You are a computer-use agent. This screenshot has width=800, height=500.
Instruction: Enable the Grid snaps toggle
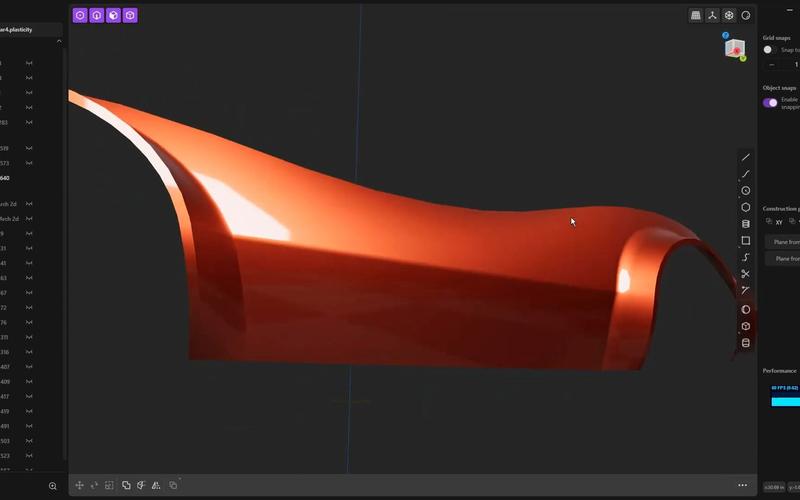pyautogui.click(x=769, y=49)
